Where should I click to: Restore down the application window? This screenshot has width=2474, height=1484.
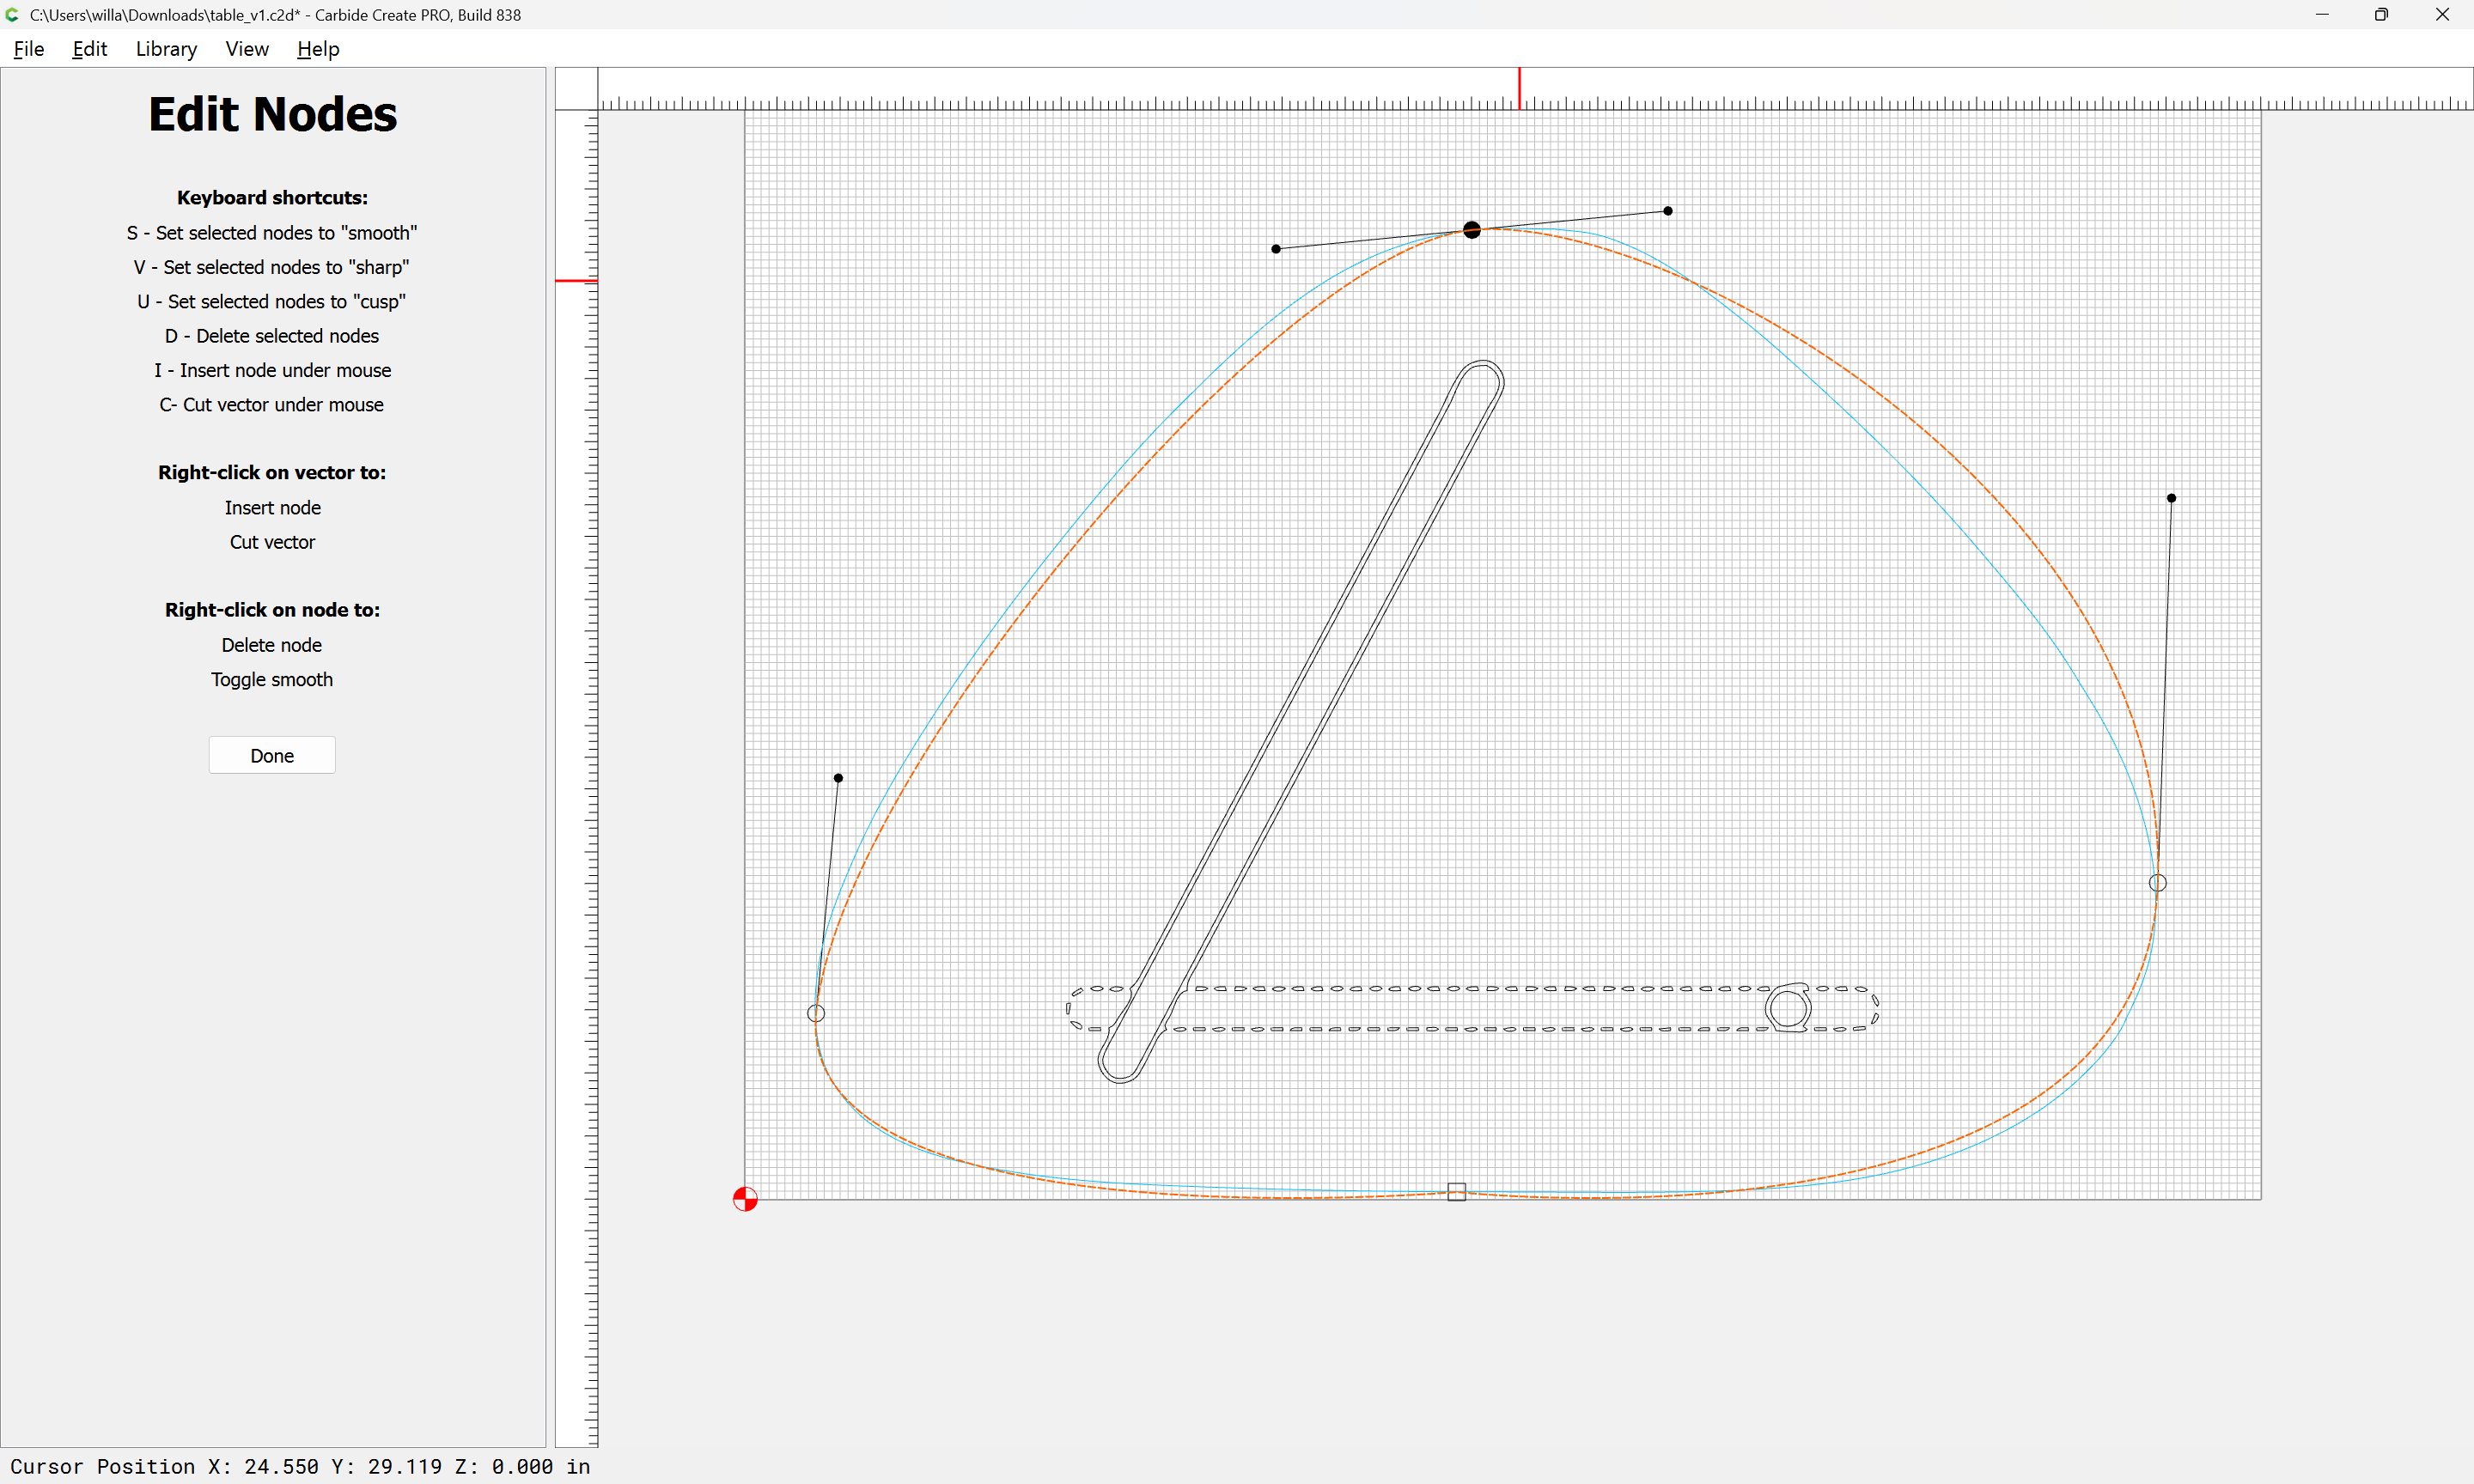(x=2381, y=15)
